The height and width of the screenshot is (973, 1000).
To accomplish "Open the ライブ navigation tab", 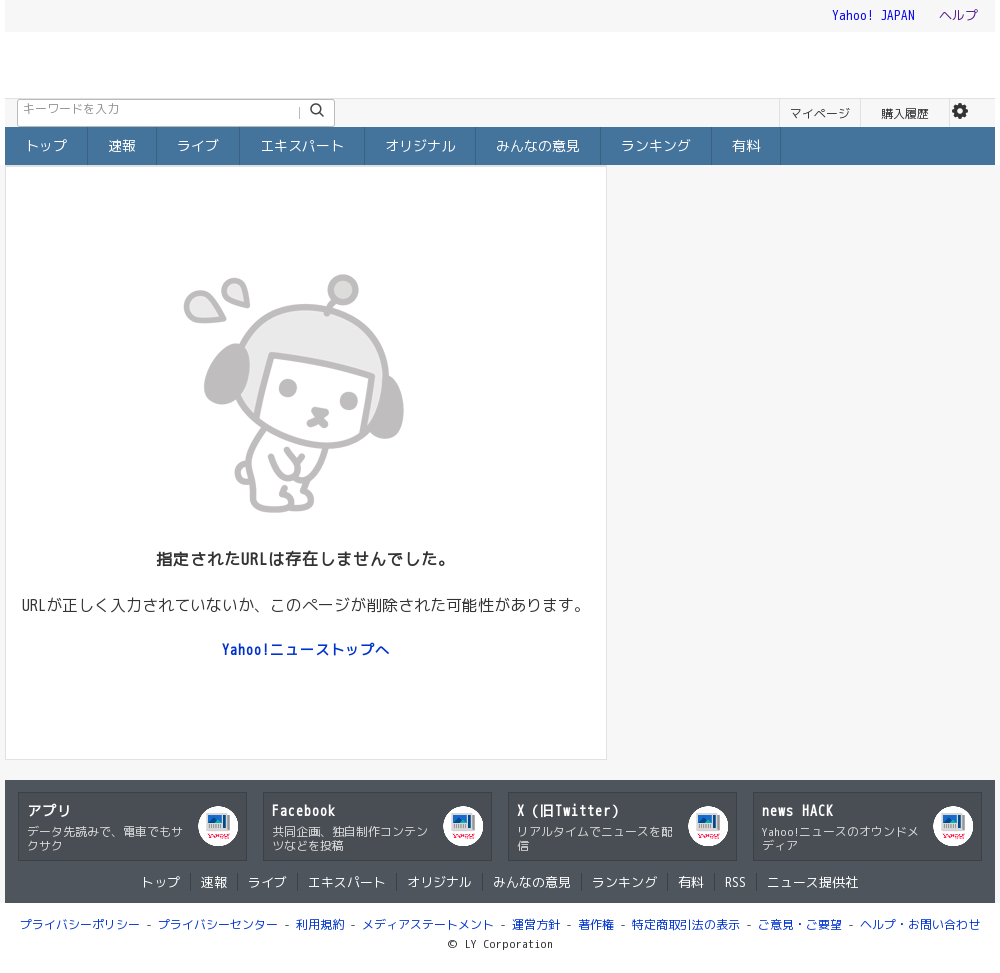I will (198, 146).
